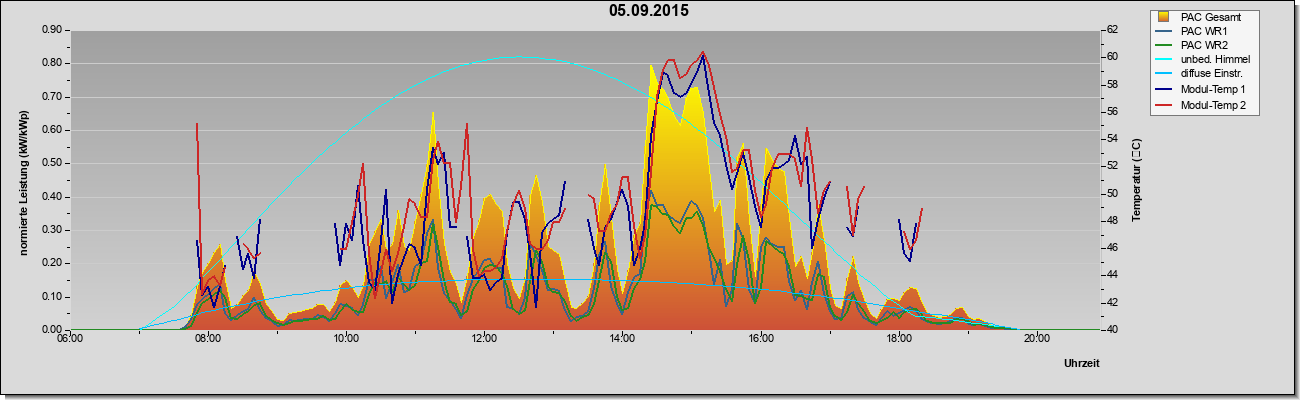Click the 16:00 time axis tick
1300x400 pixels.
[761, 338]
